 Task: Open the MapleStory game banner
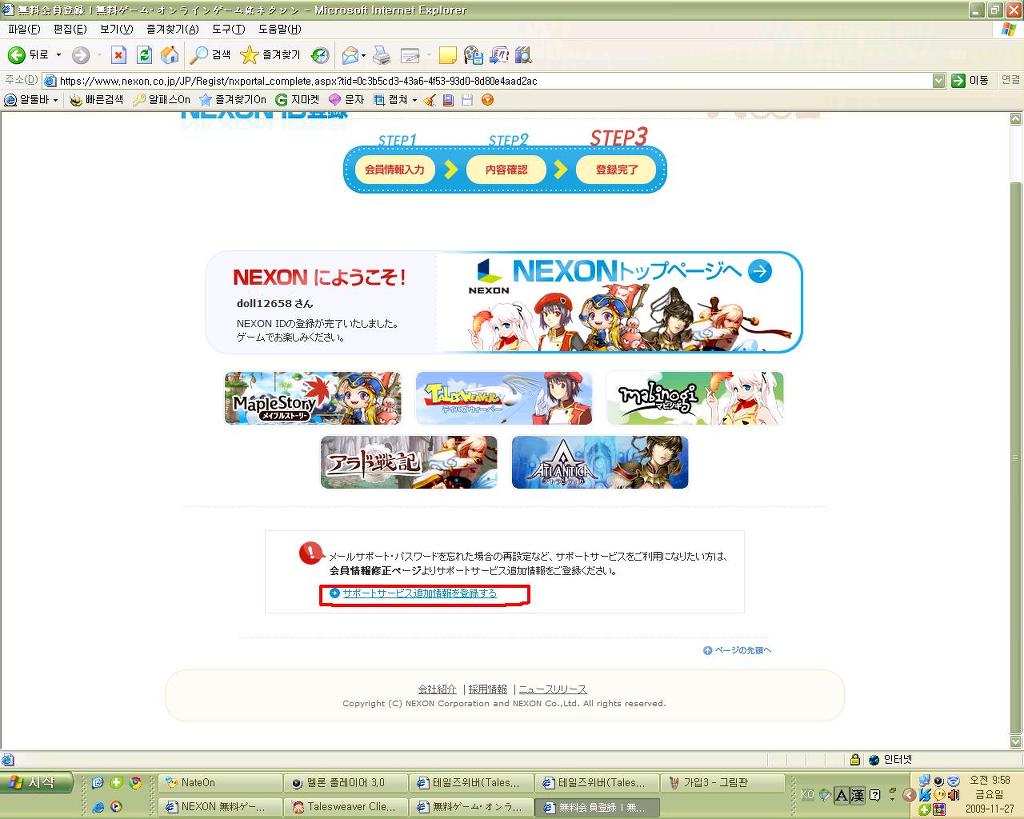tap(313, 398)
